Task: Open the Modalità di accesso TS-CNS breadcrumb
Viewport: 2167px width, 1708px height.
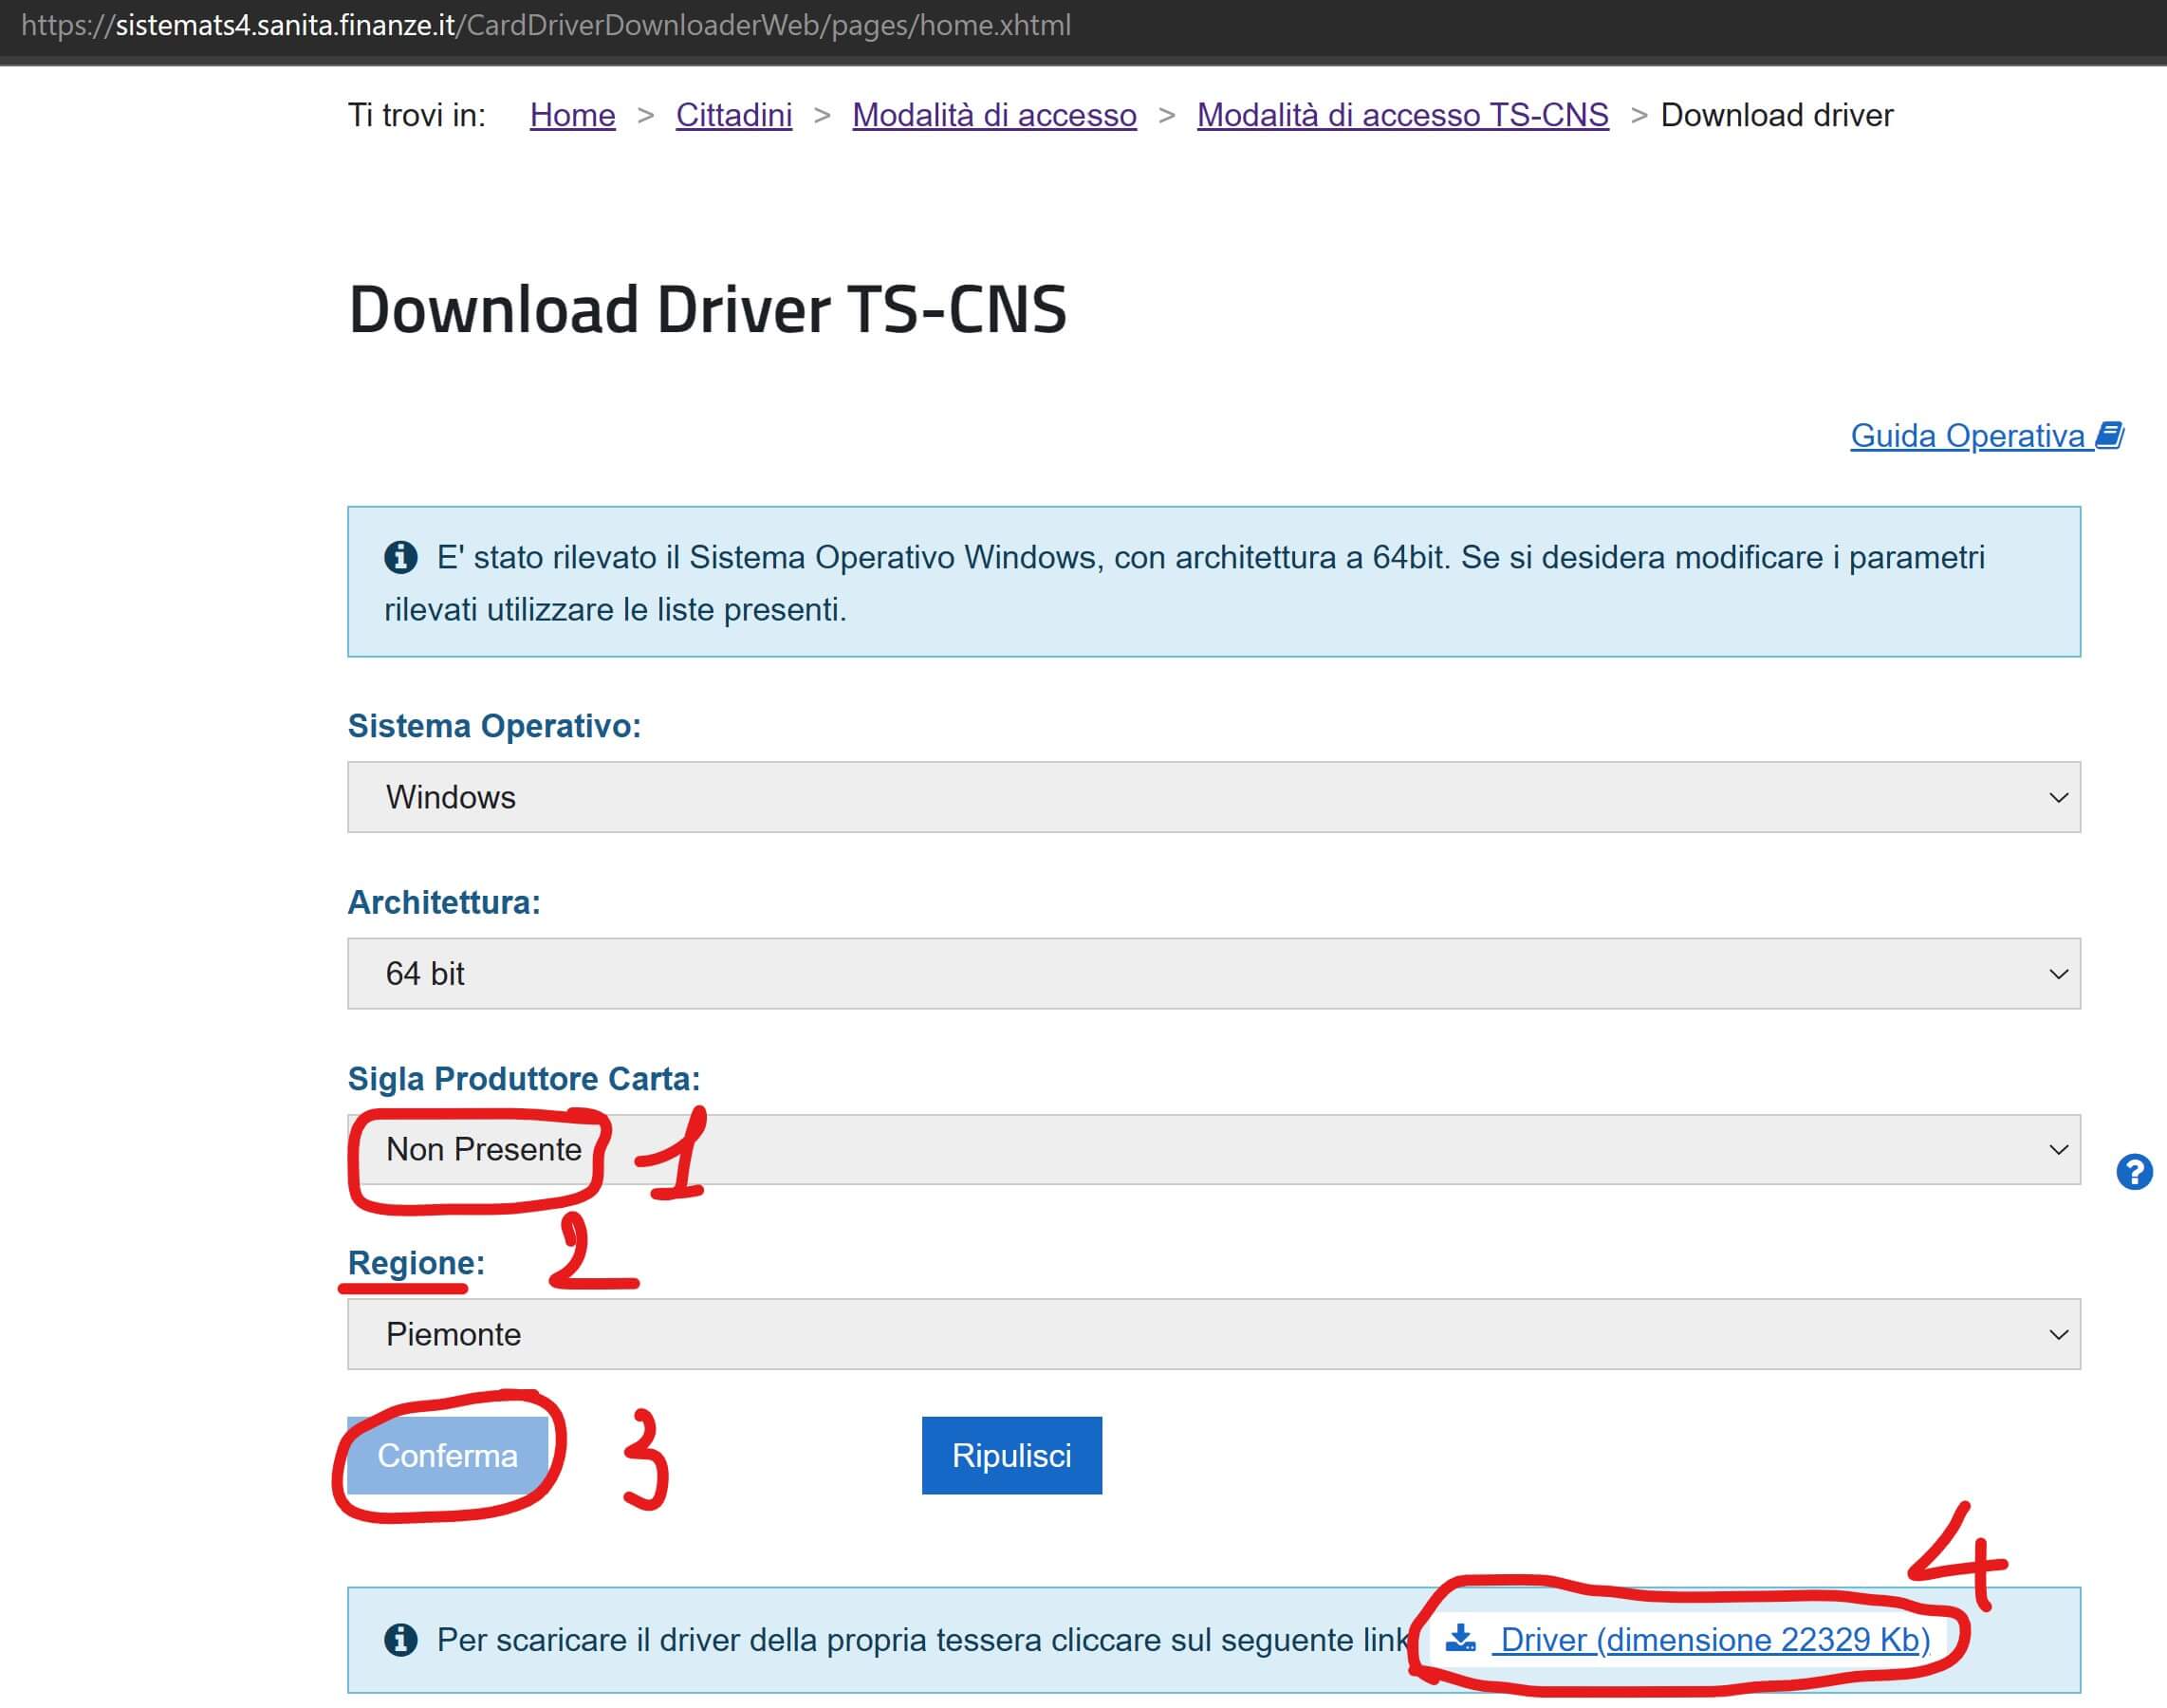Action: tap(1402, 115)
